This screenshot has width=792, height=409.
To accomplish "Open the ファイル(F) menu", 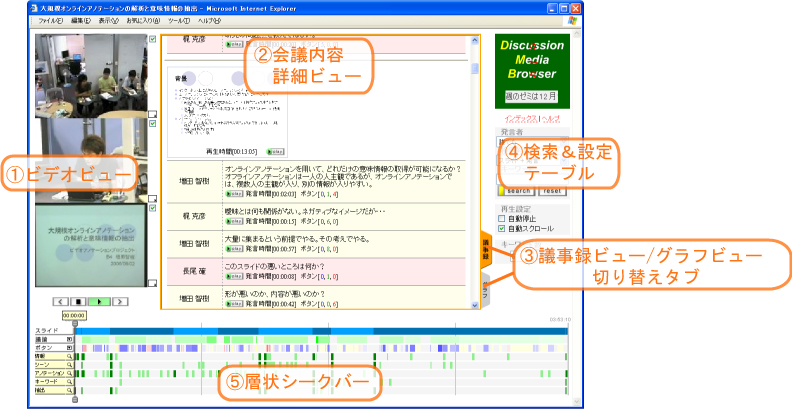I will pyautogui.click(x=51, y=21).
